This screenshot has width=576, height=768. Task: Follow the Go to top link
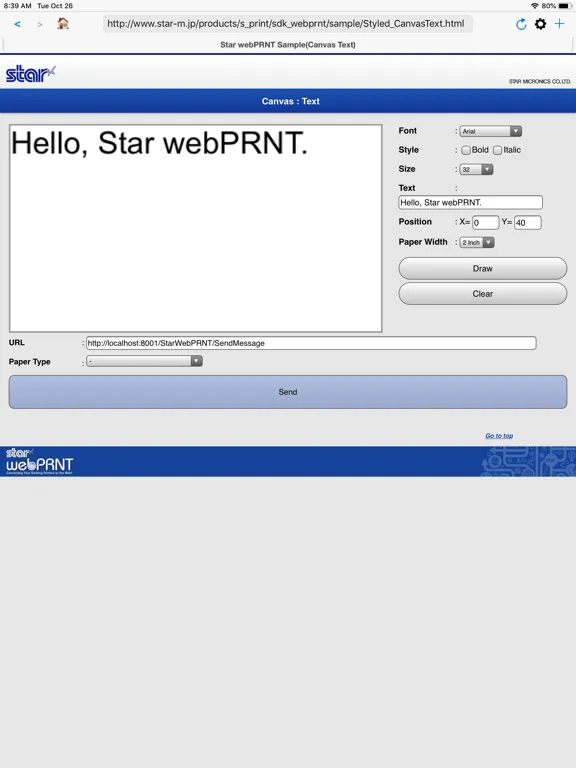(x=499, y=435)
